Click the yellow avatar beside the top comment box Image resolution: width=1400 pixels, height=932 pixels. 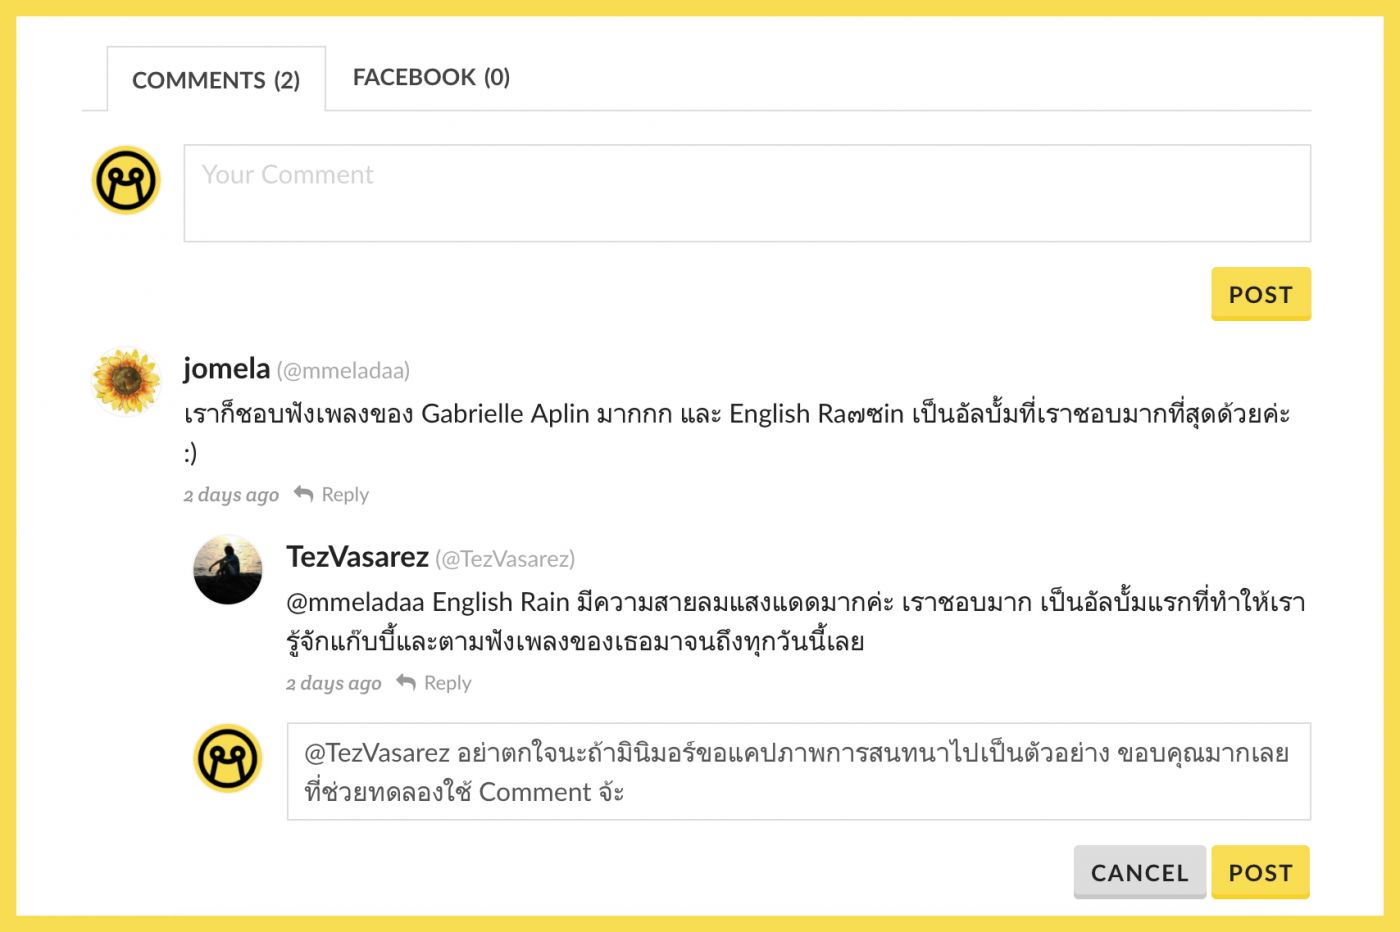click(126, 181)
